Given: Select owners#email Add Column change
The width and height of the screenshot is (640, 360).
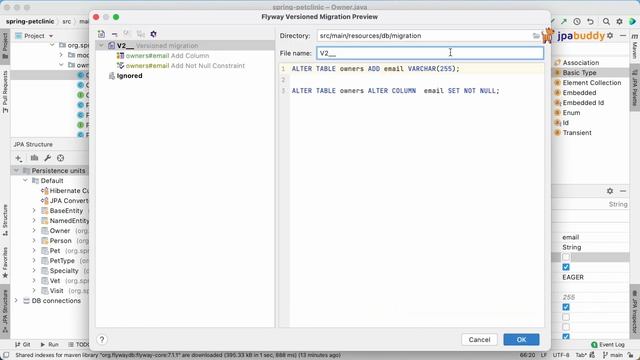Looking at the screenshot, I should (x=162, y=56).
